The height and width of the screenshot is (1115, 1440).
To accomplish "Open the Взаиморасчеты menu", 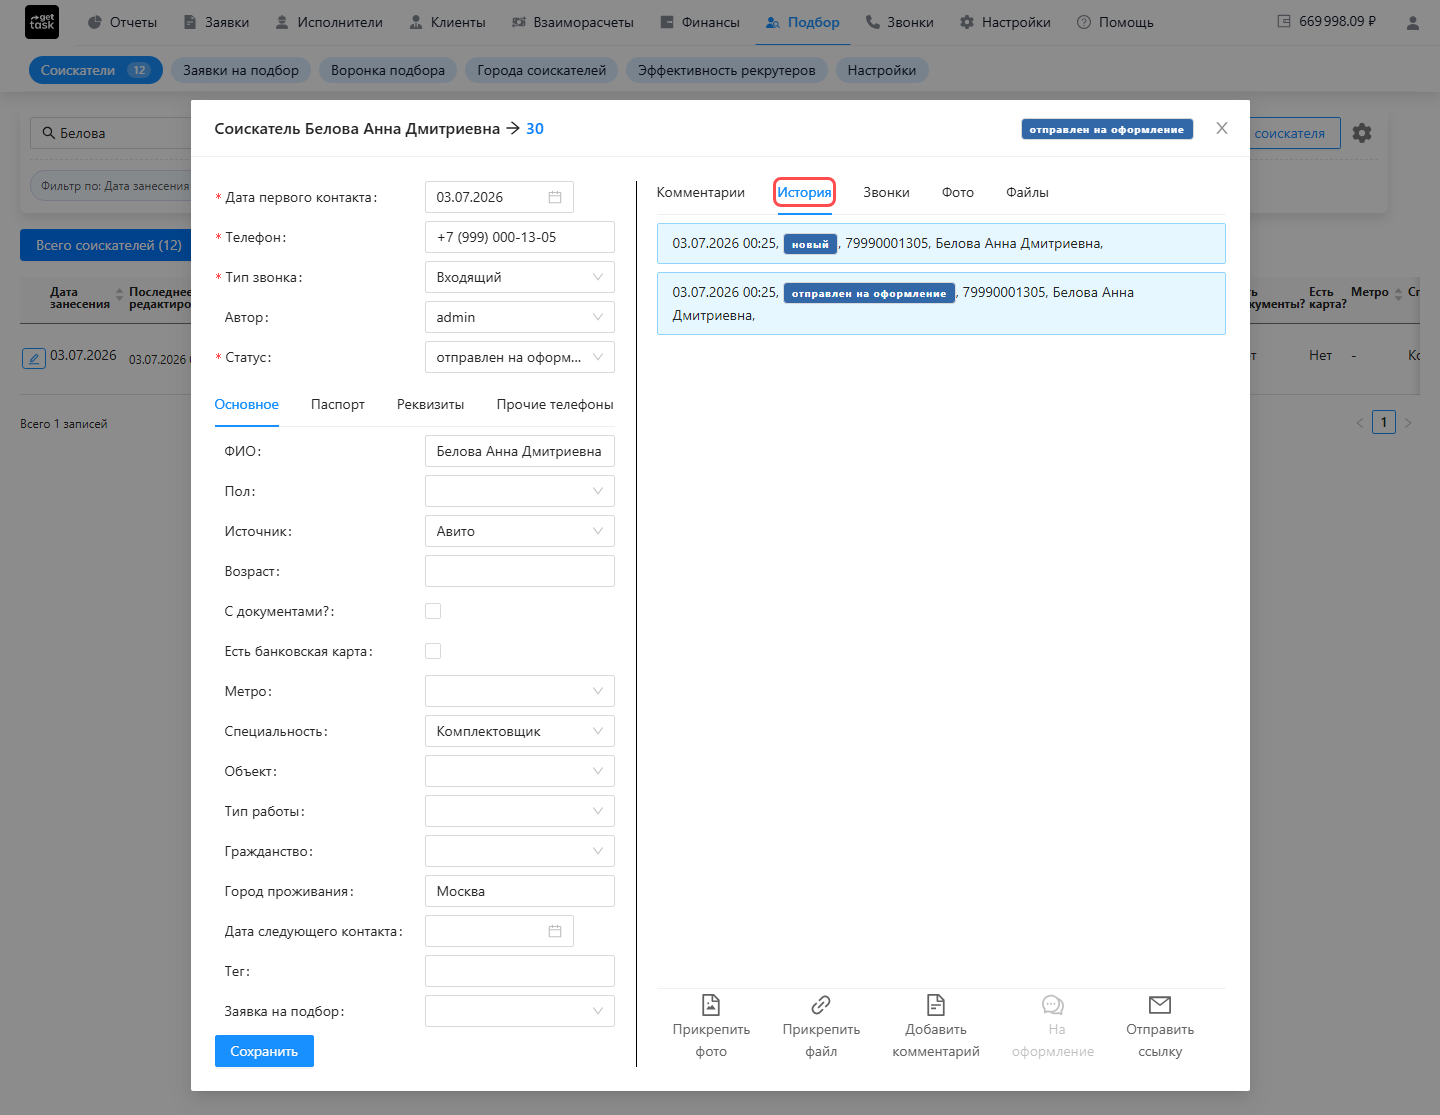I will 572,22.
